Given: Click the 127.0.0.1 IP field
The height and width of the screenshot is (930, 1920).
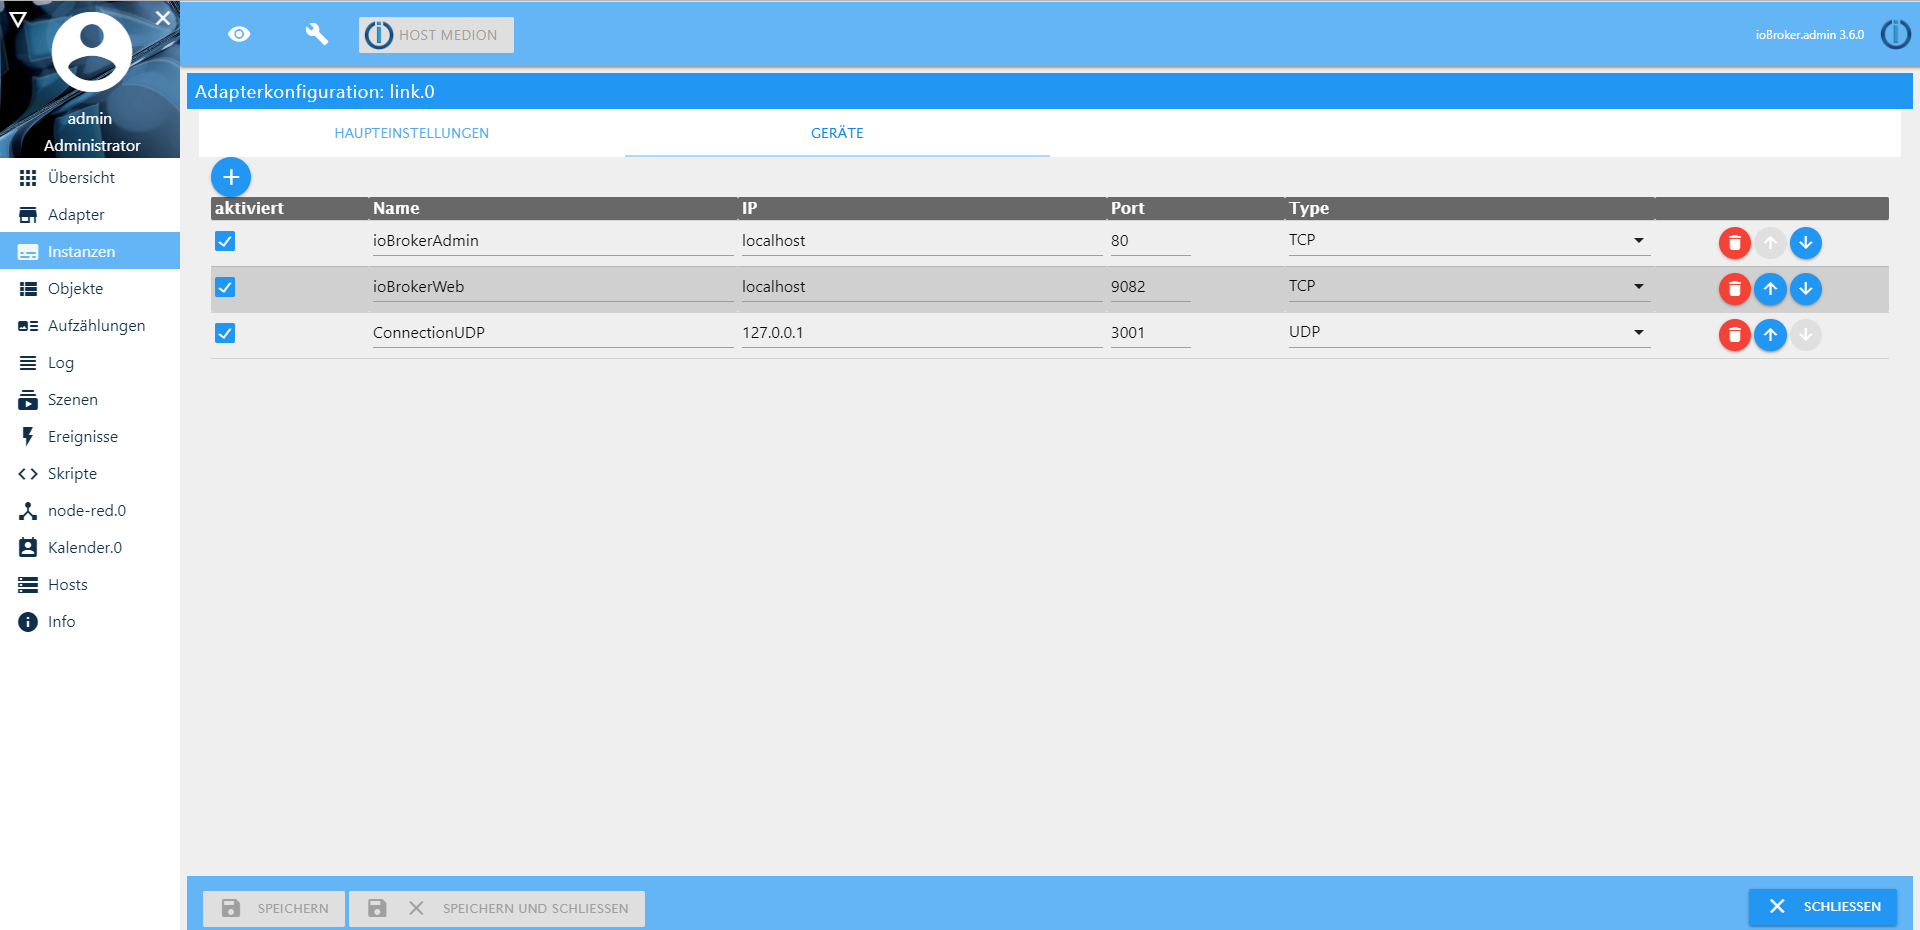Looking at the screenshot, I should point(922,333).
